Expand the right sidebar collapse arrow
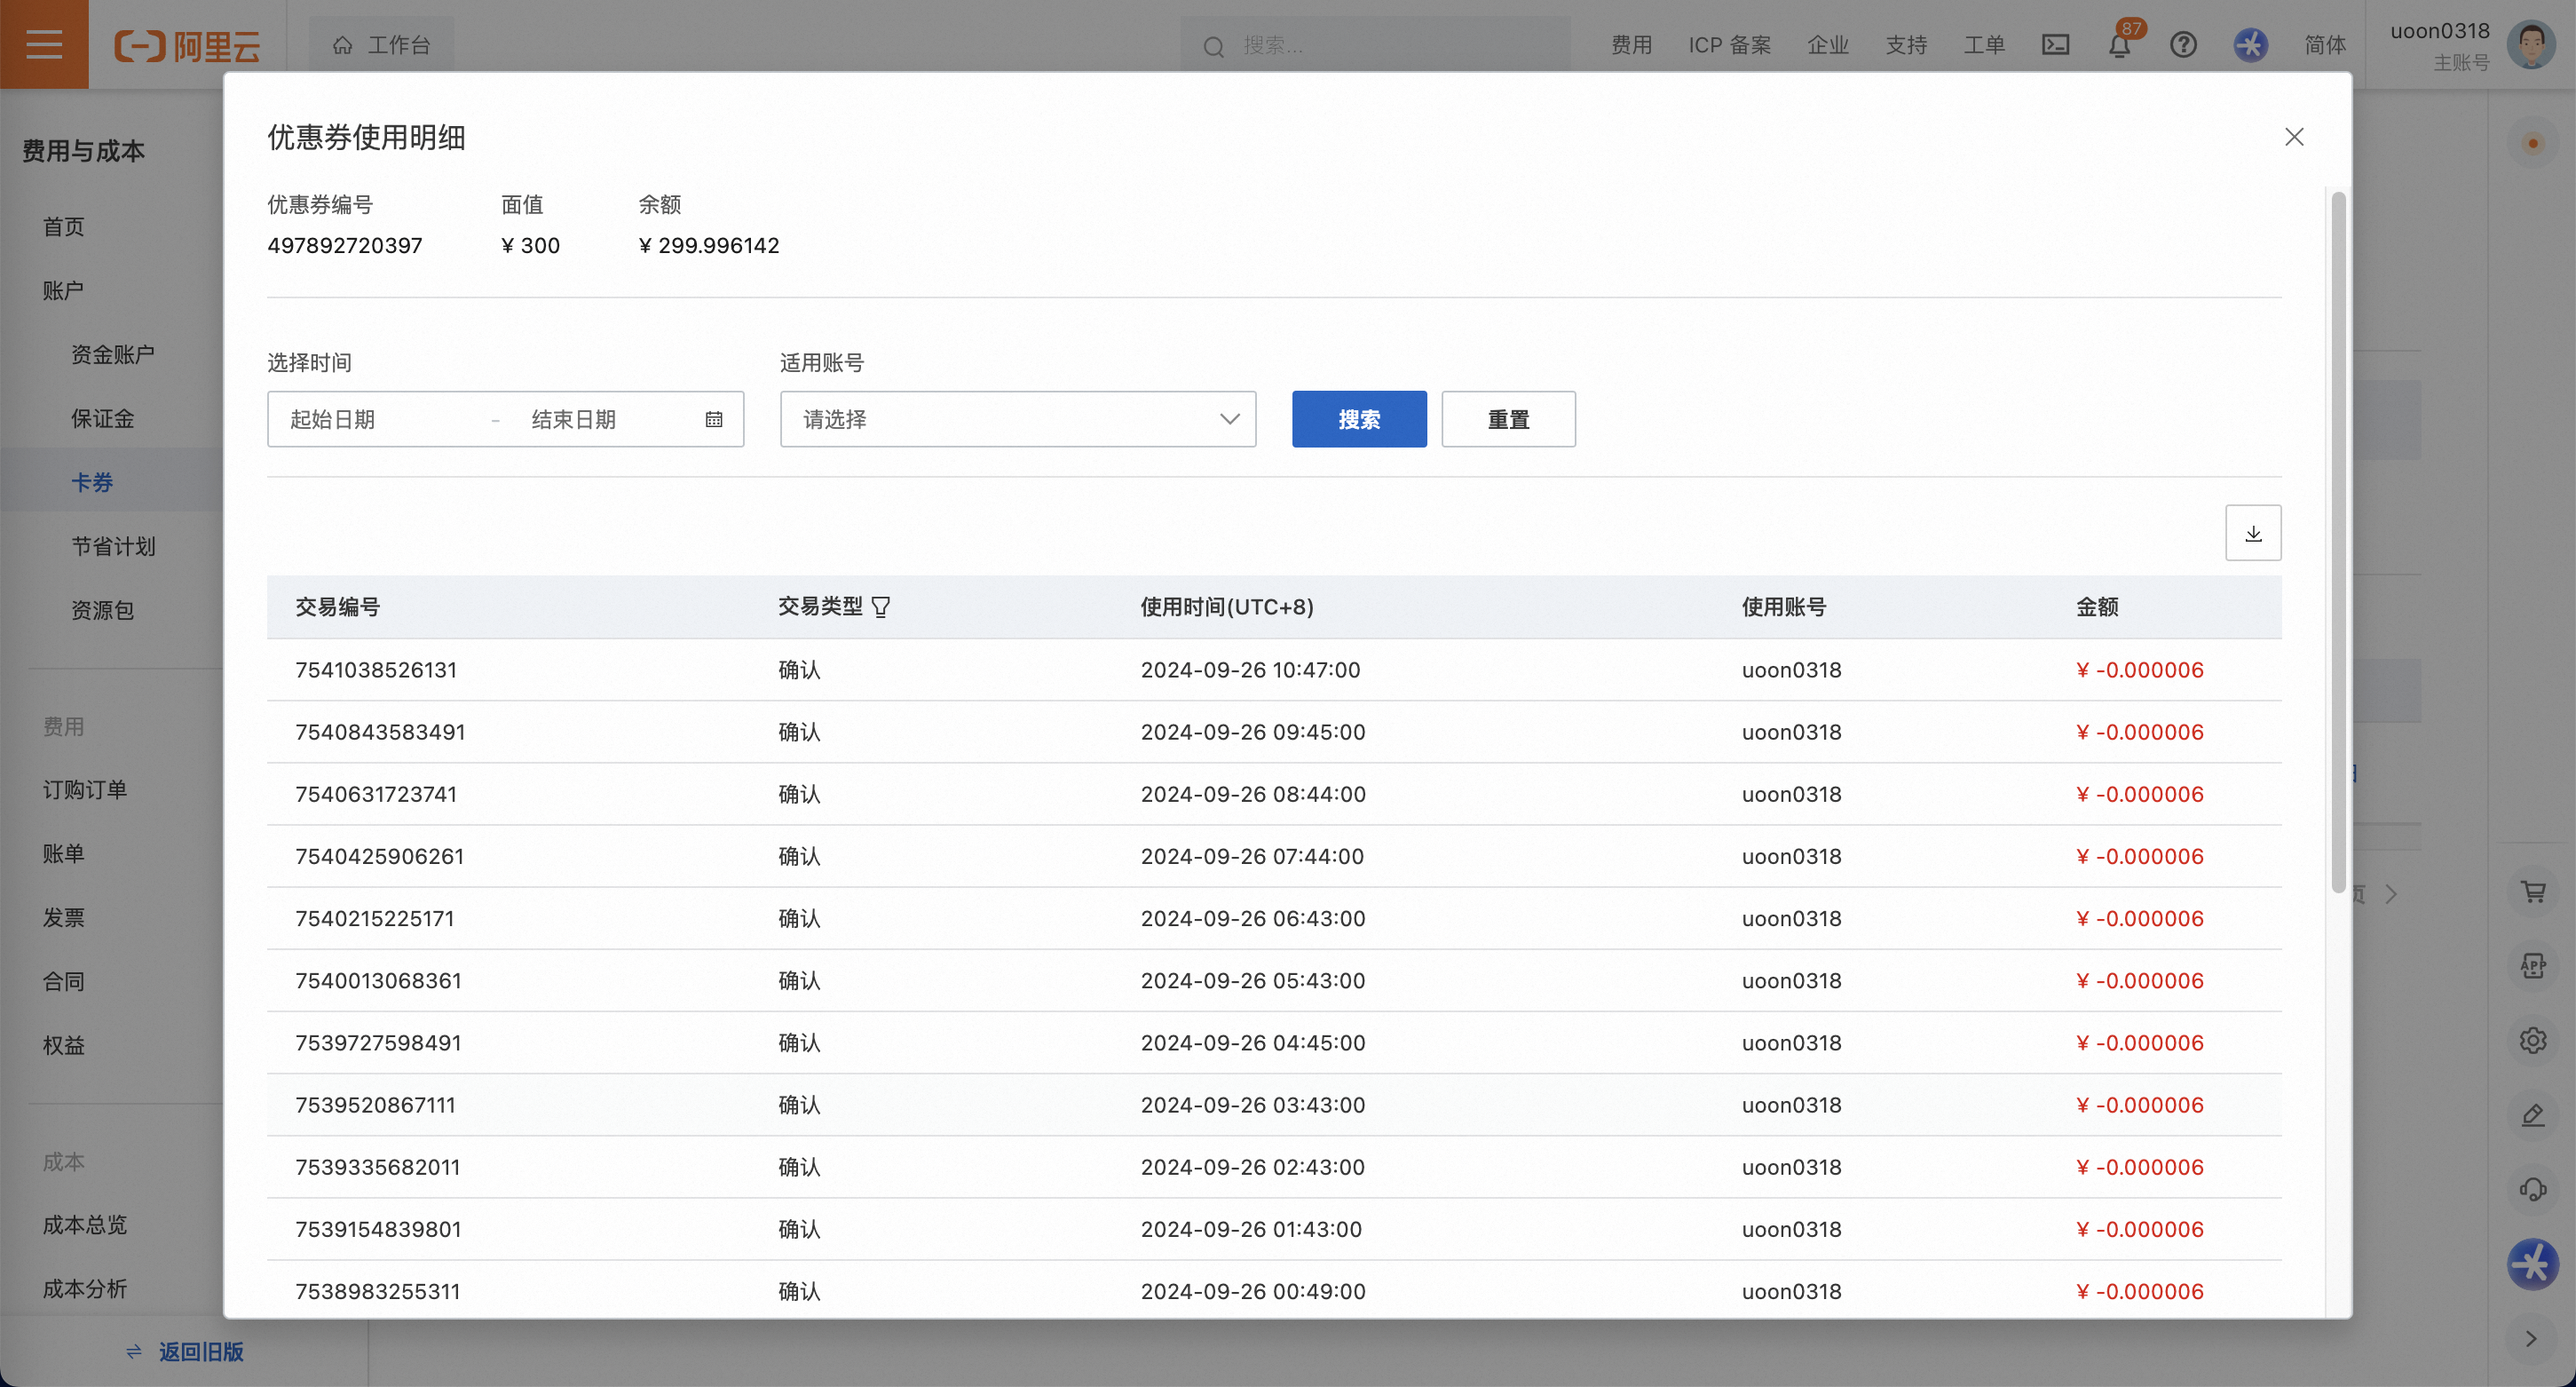This screenshot has height=1387, width=2576. tap(2531, 1339)
